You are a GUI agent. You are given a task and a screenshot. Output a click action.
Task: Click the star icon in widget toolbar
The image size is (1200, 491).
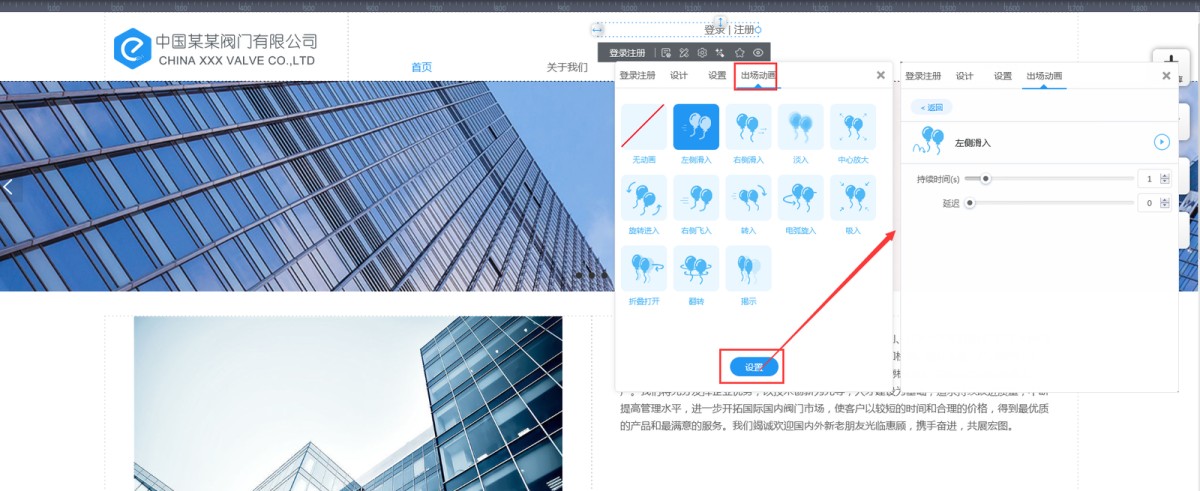pyautogui.click(x=740, y=52)
